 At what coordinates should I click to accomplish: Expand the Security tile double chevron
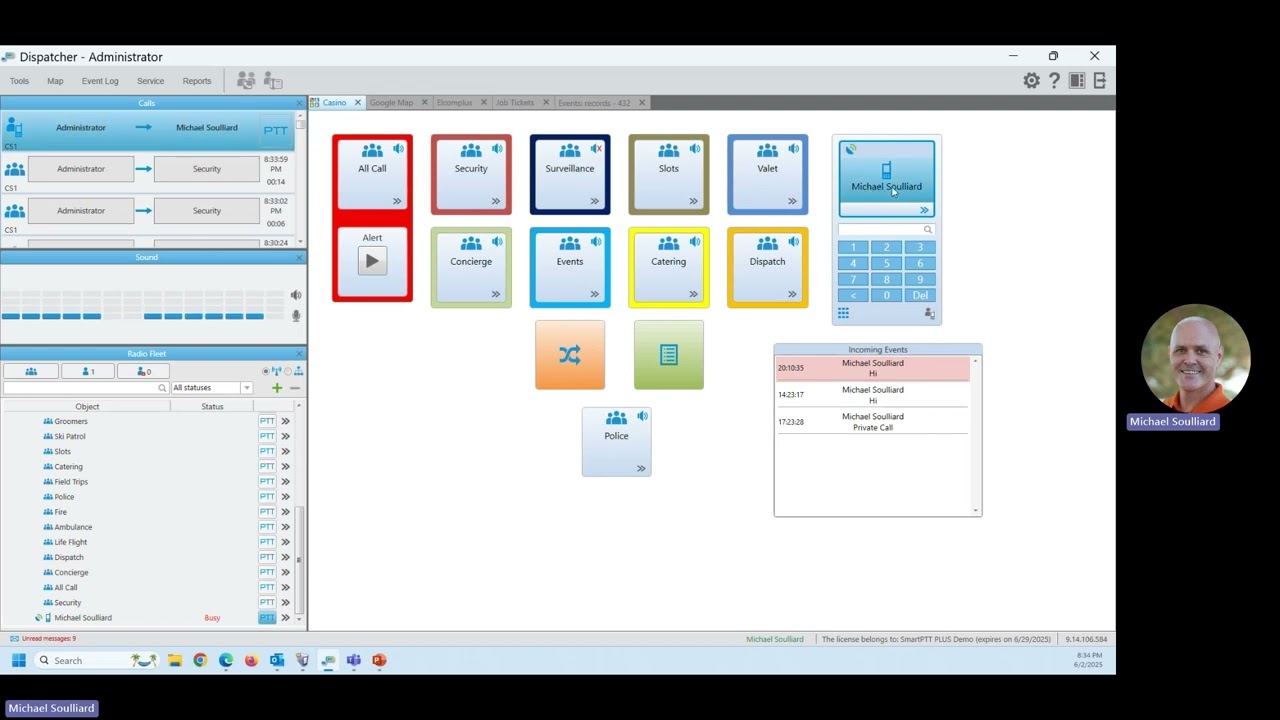click(x=496, y=201)
